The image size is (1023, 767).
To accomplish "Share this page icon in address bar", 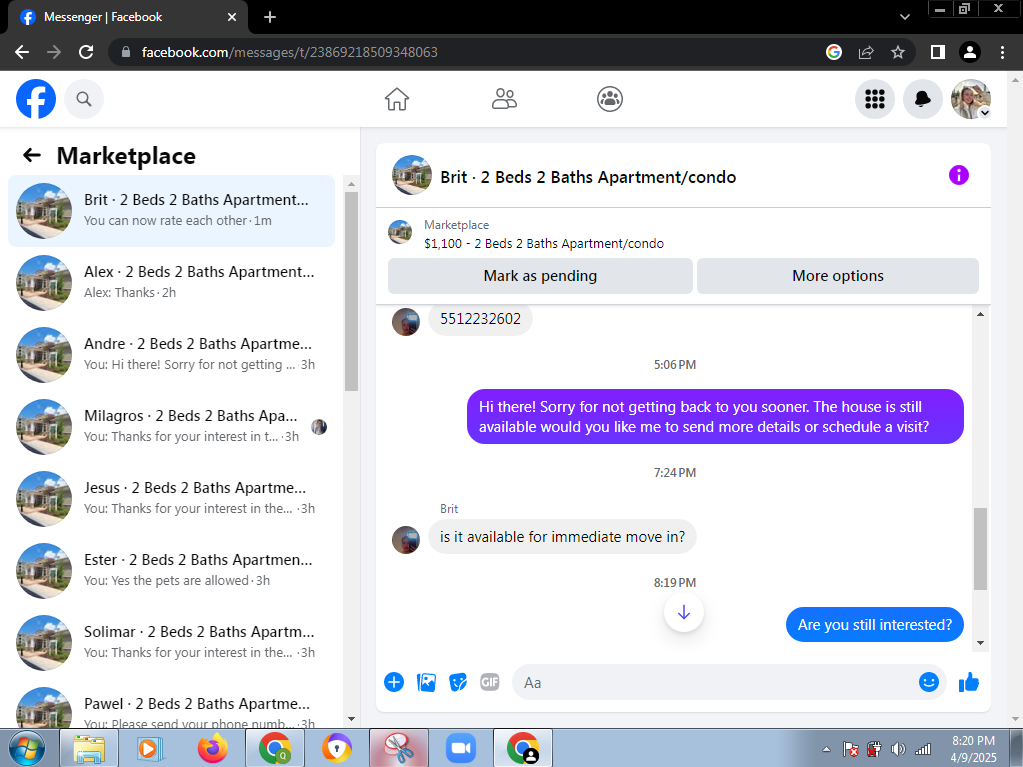I will point(866,52).
